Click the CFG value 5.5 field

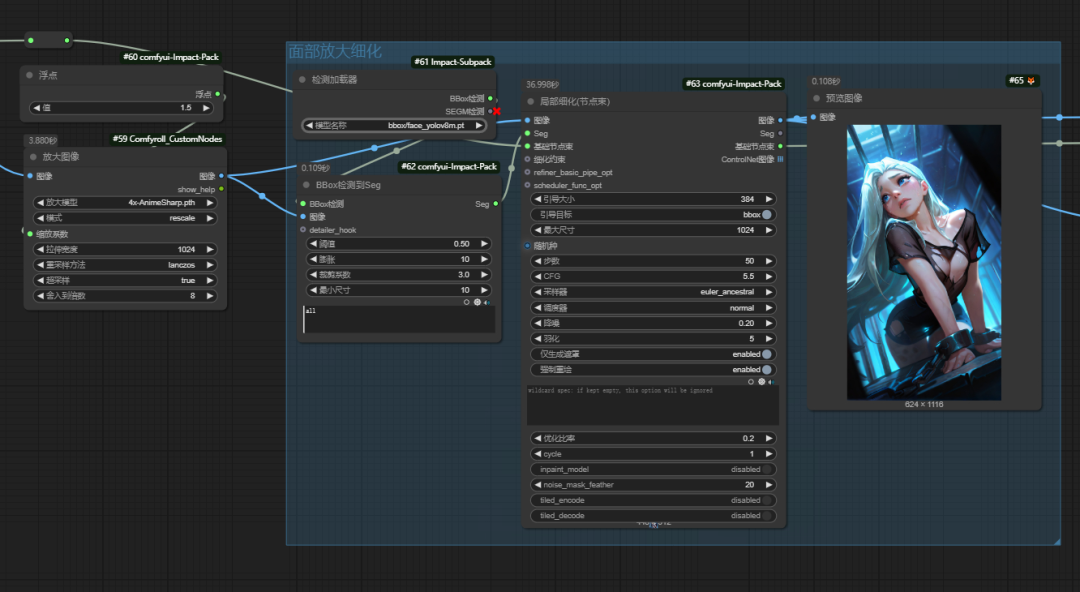click(x=653, y=276)
